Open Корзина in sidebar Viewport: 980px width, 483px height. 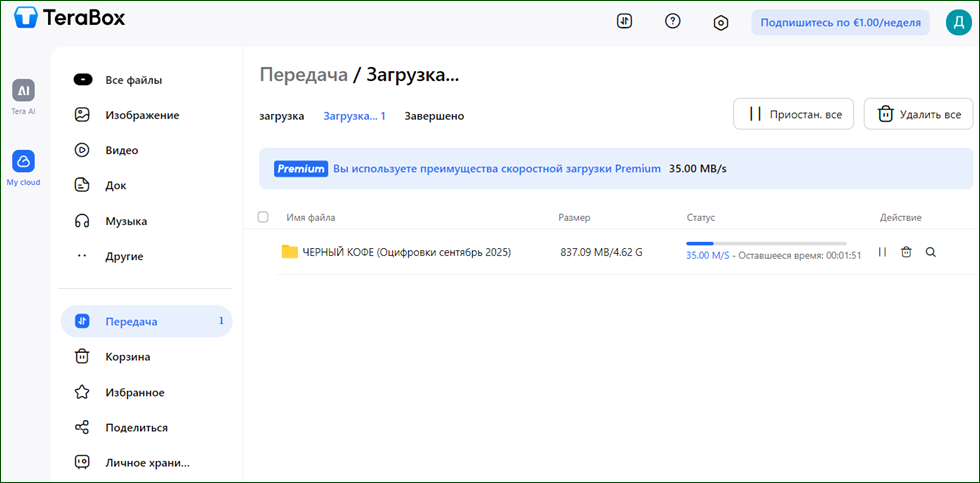(128, 357)
